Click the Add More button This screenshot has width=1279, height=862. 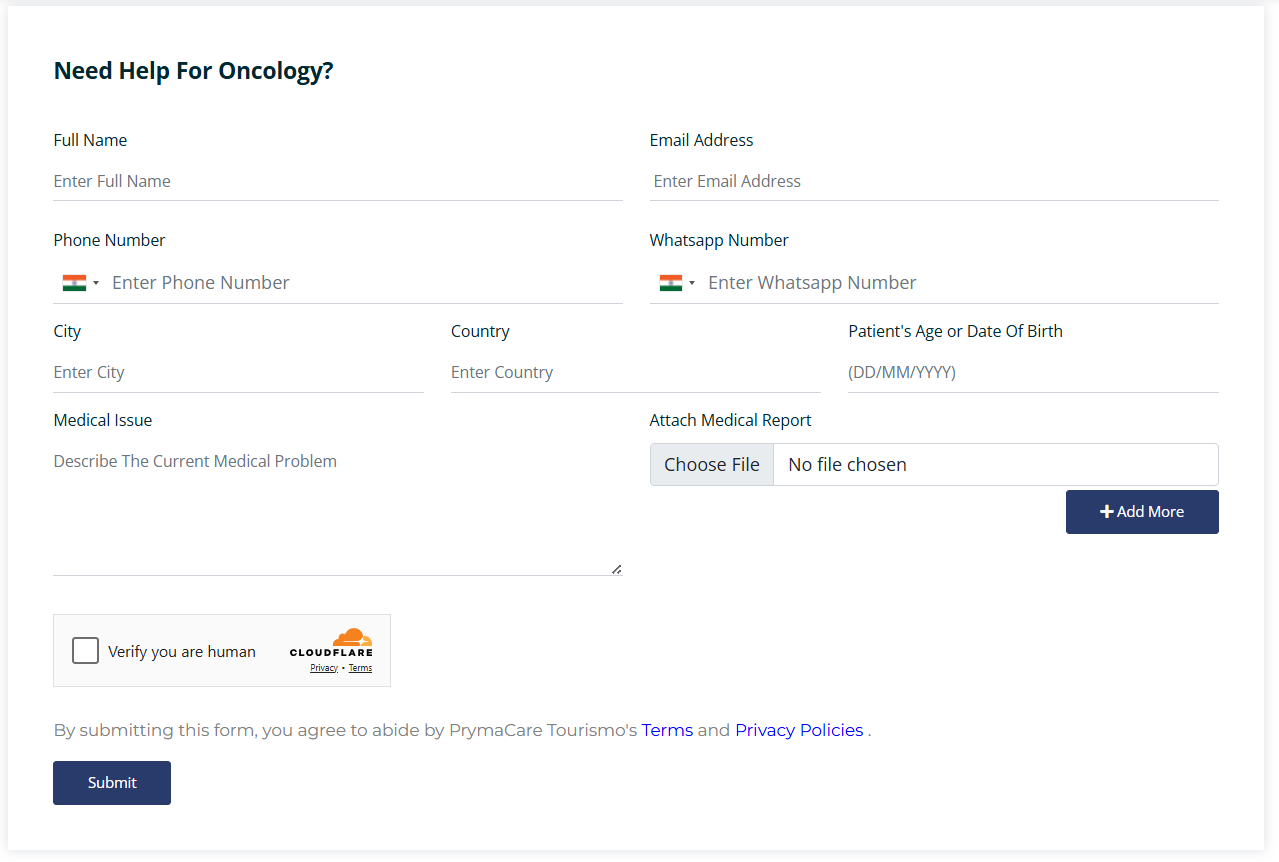1142,511
